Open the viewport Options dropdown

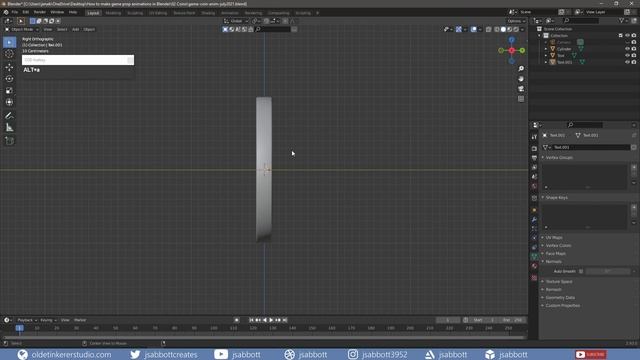tap(516, 21)
